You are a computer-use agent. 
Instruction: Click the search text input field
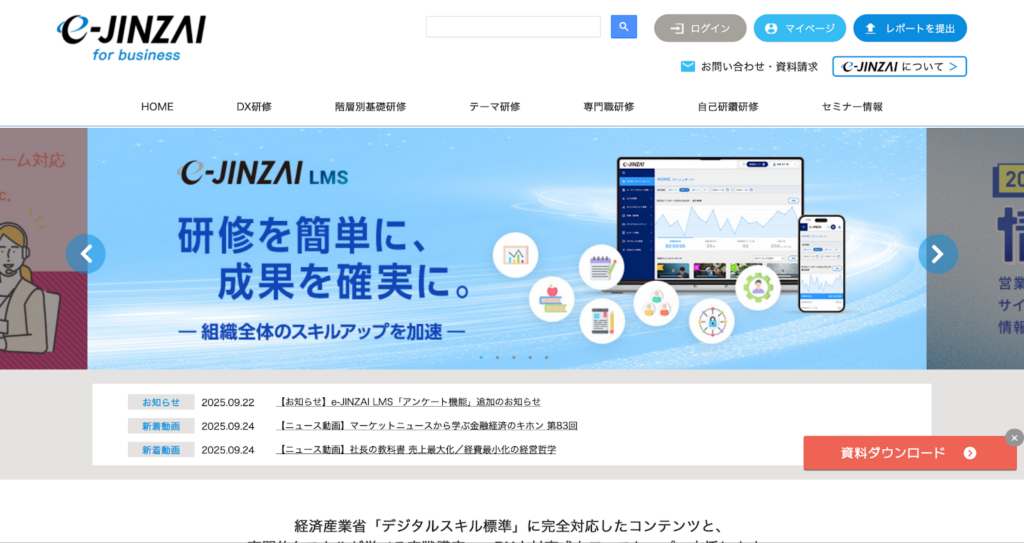[x=513, y=27]
